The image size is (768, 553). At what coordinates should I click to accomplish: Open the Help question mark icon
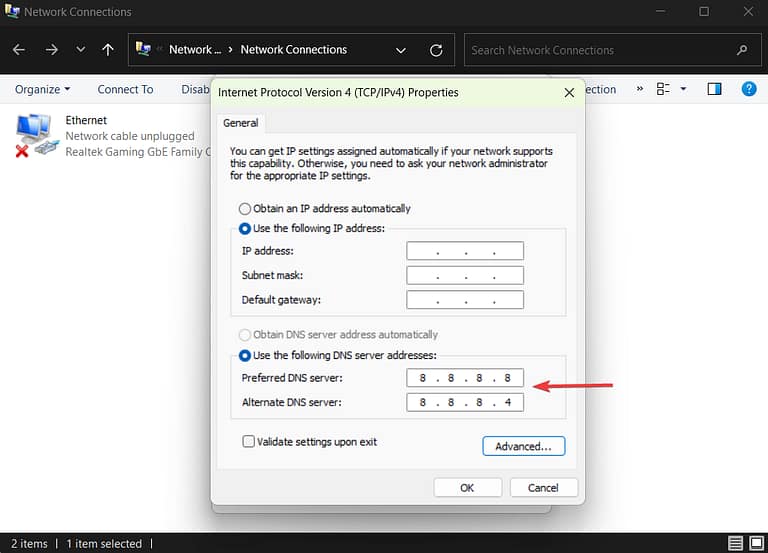coord(748,89)
